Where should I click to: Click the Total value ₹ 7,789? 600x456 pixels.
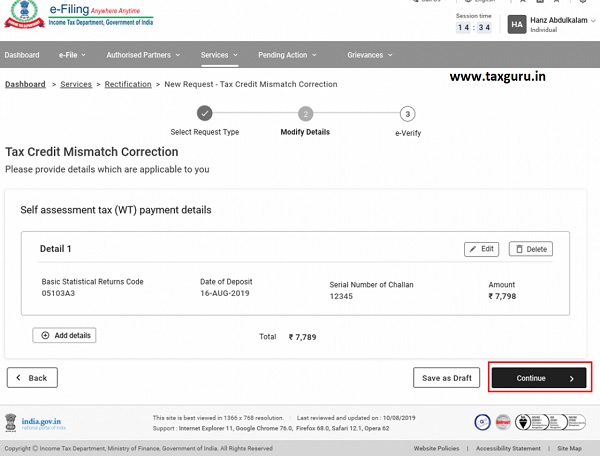click(x=302, y=337)
